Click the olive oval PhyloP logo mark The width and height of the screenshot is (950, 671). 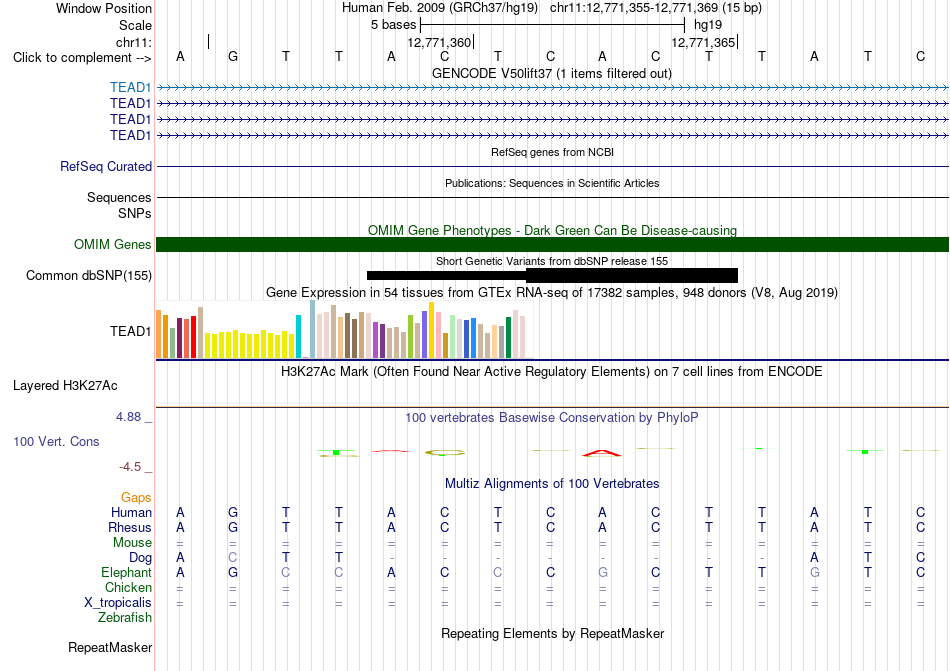(x=445, y=452)
